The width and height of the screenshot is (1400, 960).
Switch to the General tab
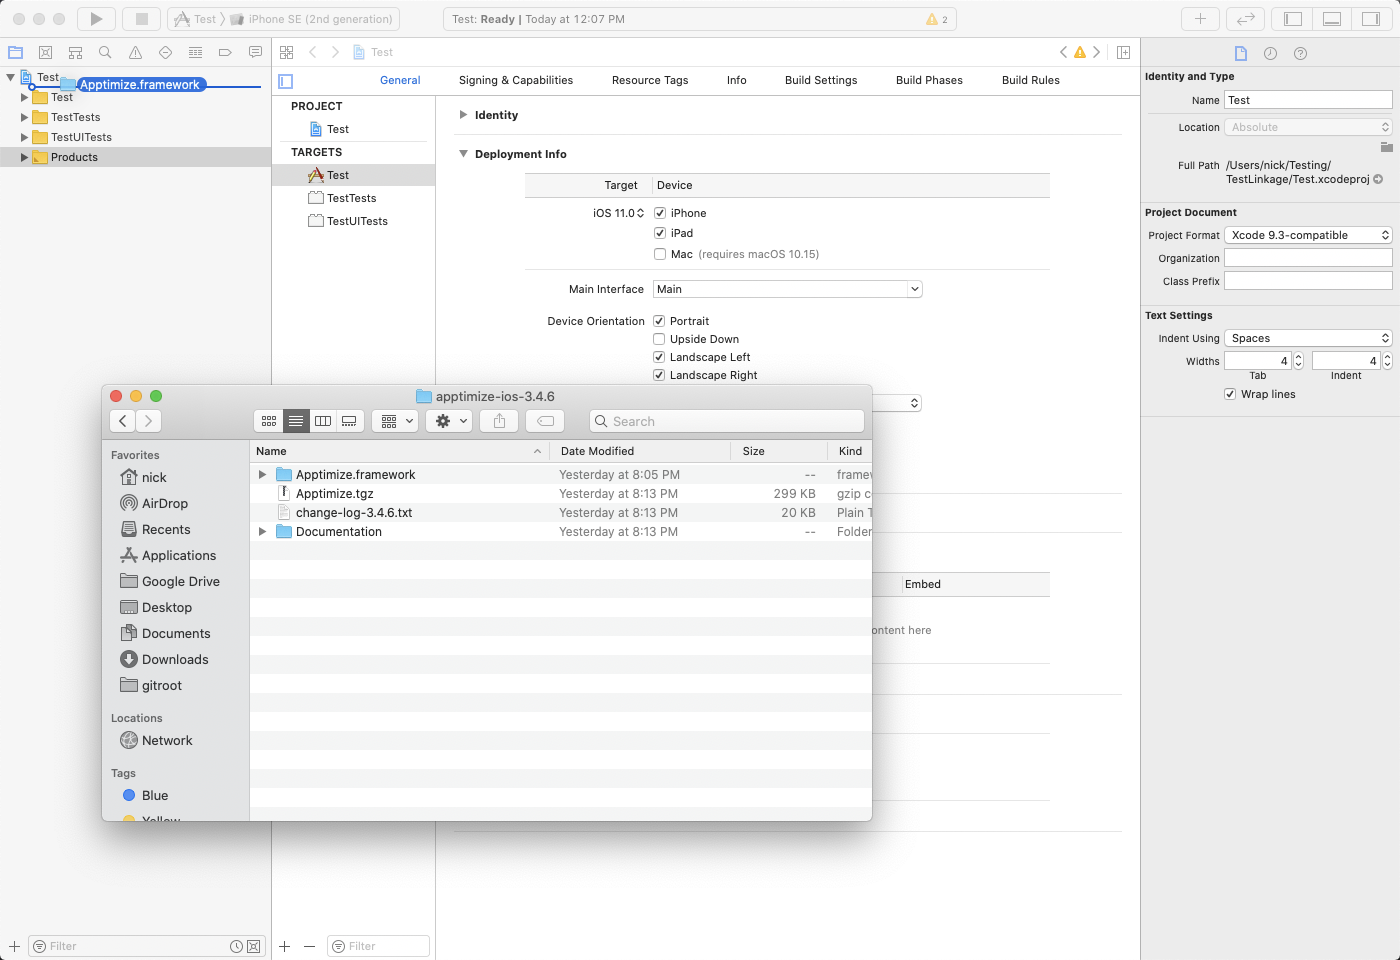click(400, 80)
